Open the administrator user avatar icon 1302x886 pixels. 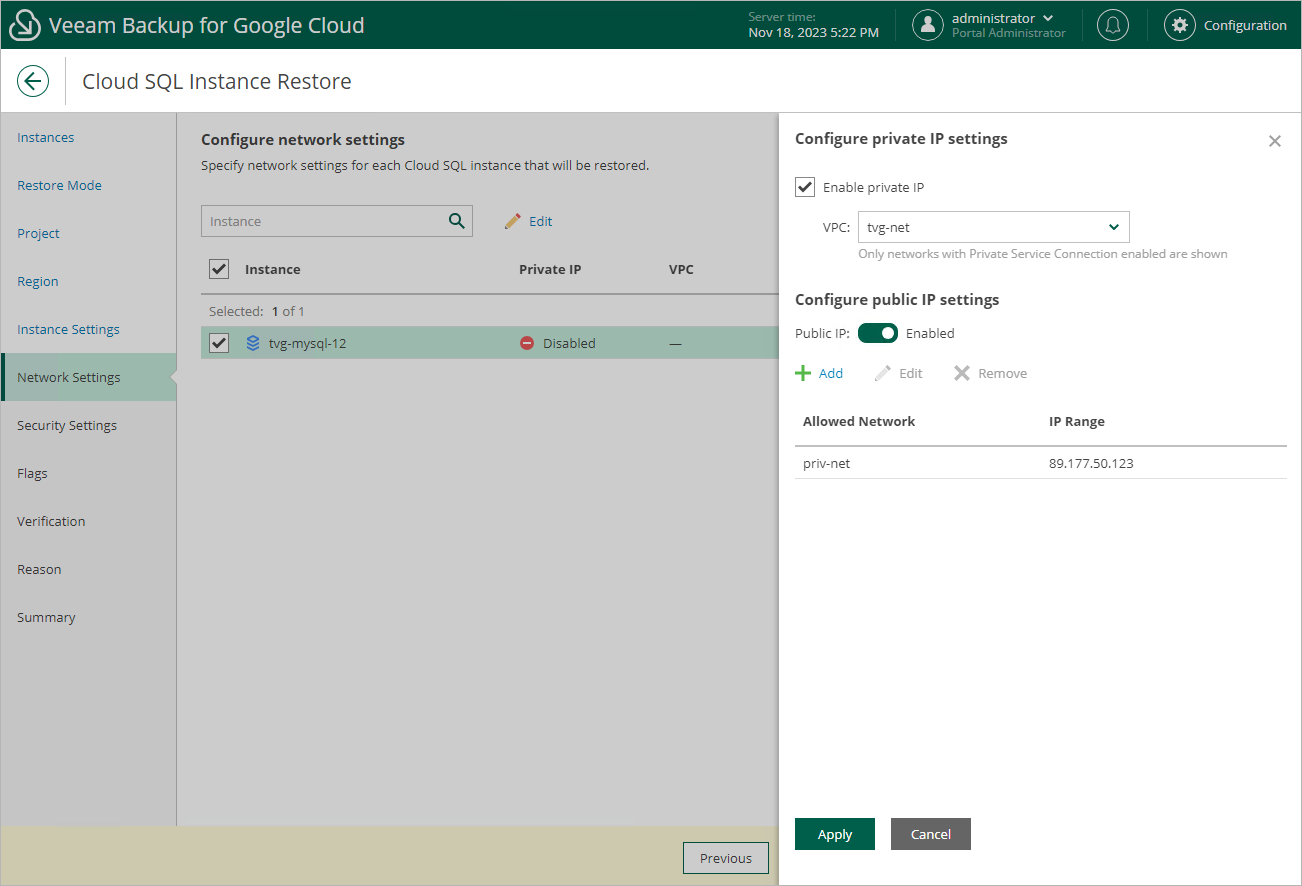pyautogui.click(x=929, y=25)
